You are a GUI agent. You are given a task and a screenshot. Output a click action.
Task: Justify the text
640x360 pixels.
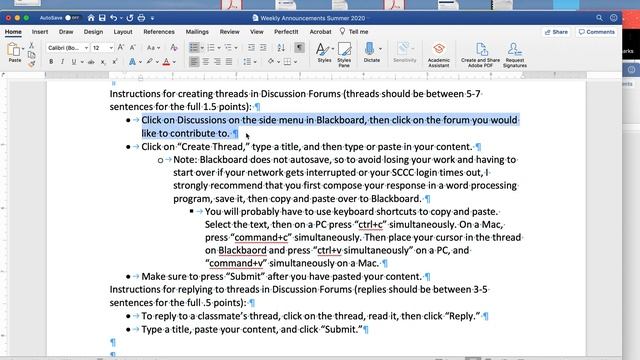[x=229, y=62]
